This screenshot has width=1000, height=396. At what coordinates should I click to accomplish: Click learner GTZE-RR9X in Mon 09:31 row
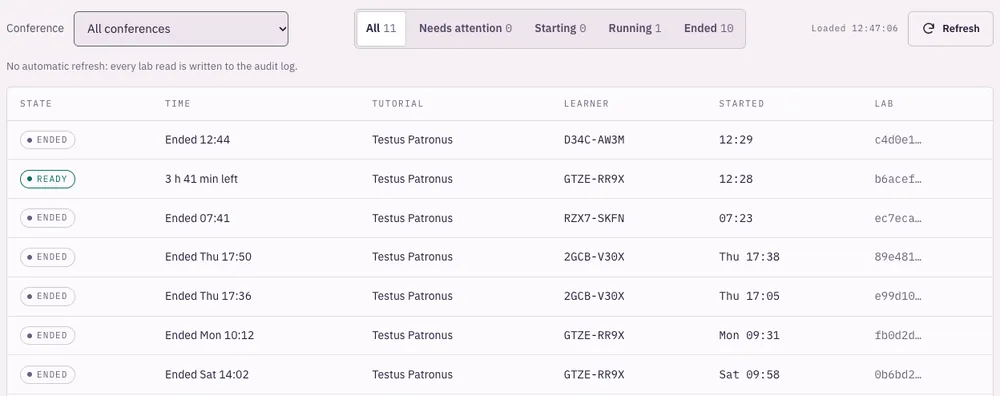594,335
